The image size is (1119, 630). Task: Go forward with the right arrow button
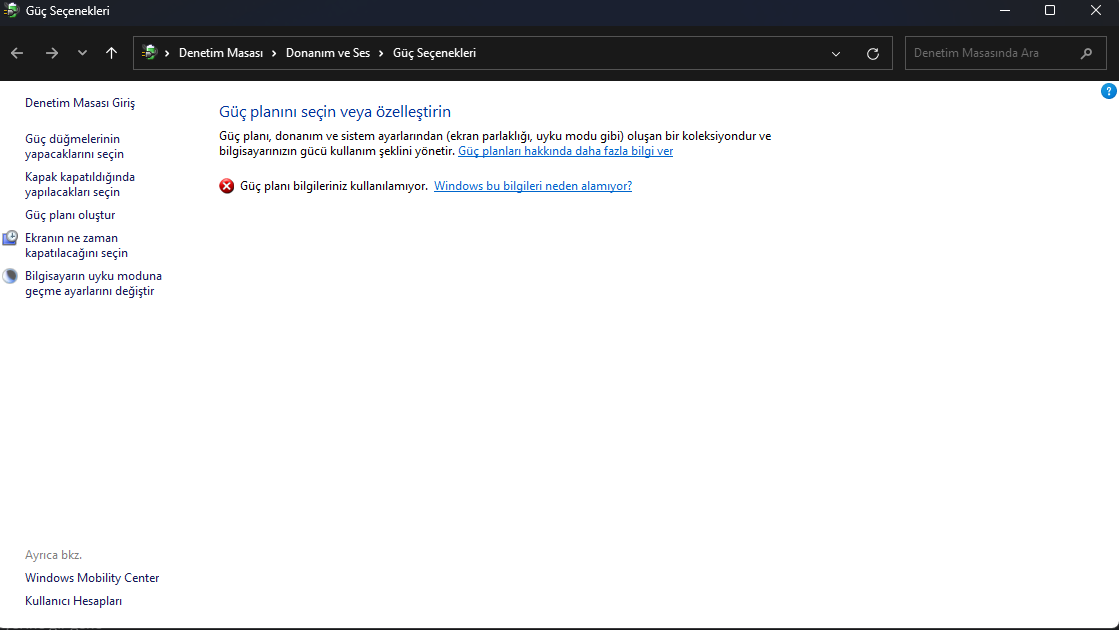coord(51,53)
